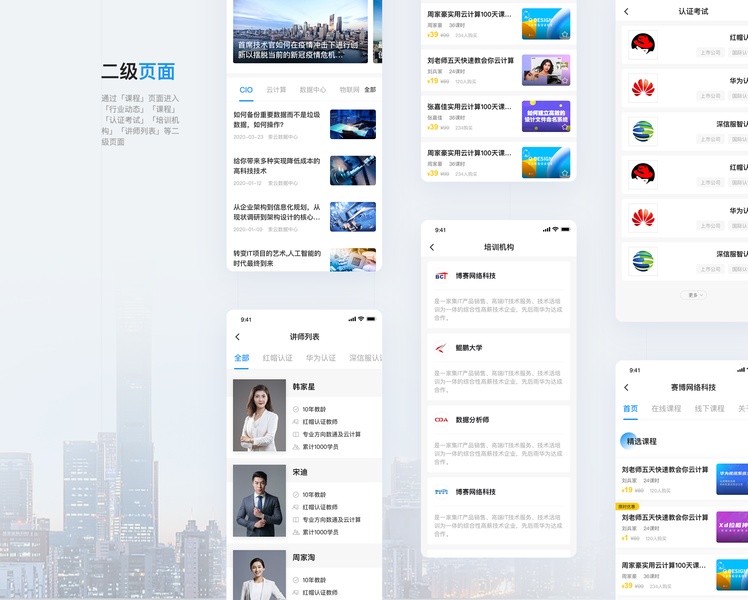Tap 累计1000学员 people icon under 韩家星

point(296,447)
